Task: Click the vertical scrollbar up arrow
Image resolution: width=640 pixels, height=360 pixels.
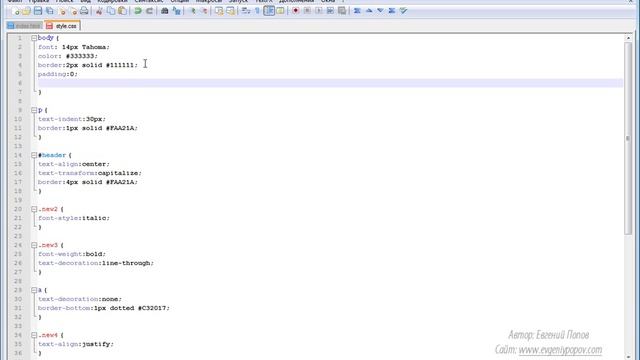Action: coord(628,38)
